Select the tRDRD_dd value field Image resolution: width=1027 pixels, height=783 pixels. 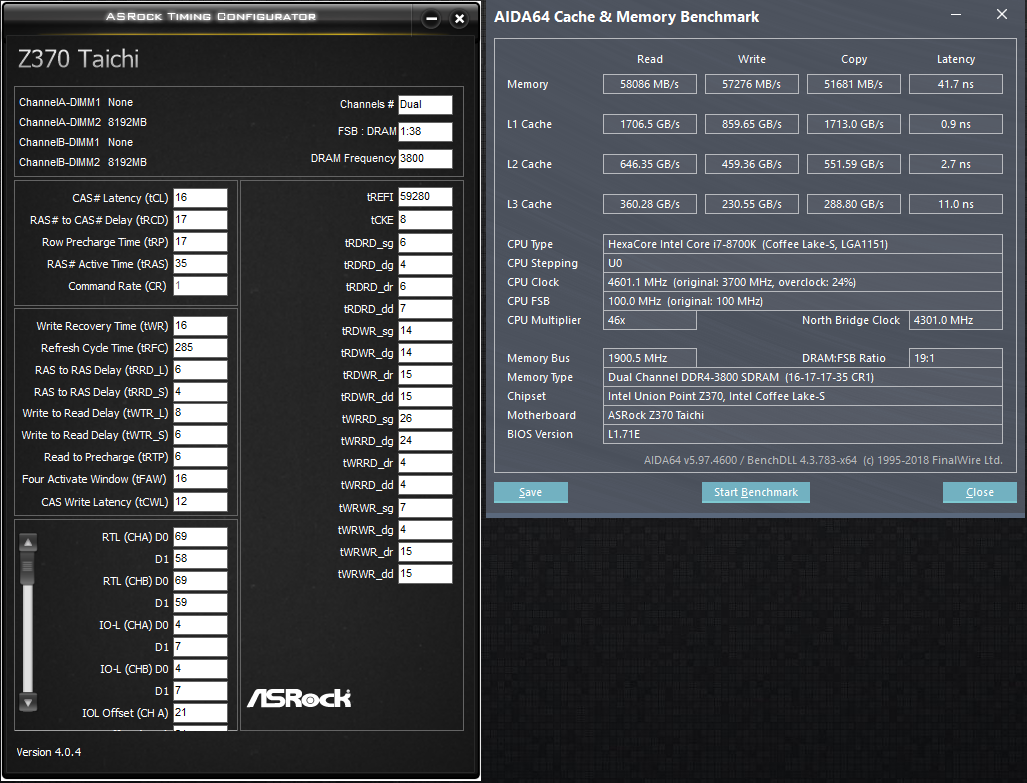(x=425, y=309)
